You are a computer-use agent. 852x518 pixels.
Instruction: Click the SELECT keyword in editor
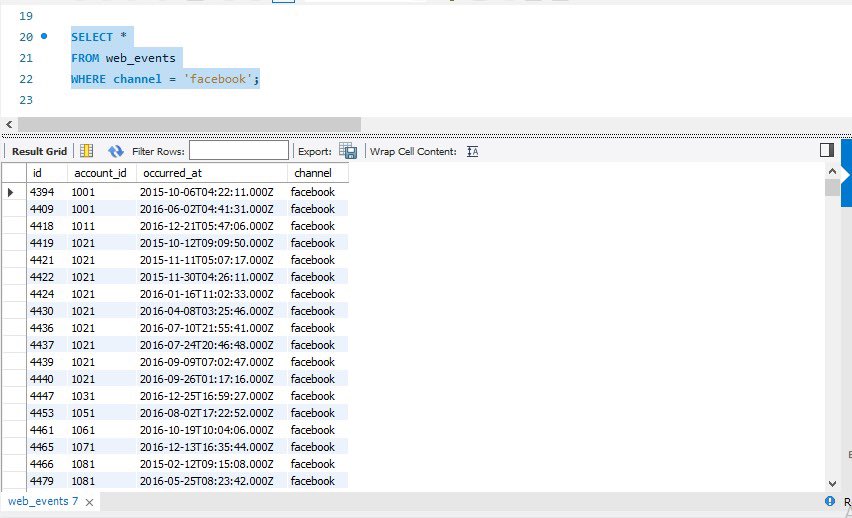[92, 37]
